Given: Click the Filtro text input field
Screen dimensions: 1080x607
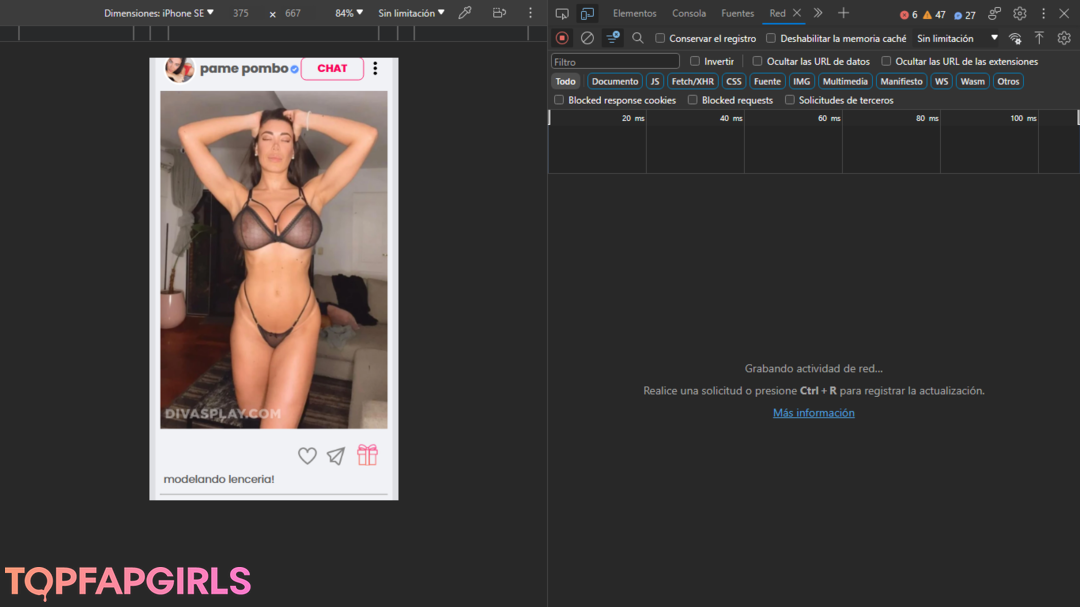Looking at the screenshot, I should click(615, 62).
